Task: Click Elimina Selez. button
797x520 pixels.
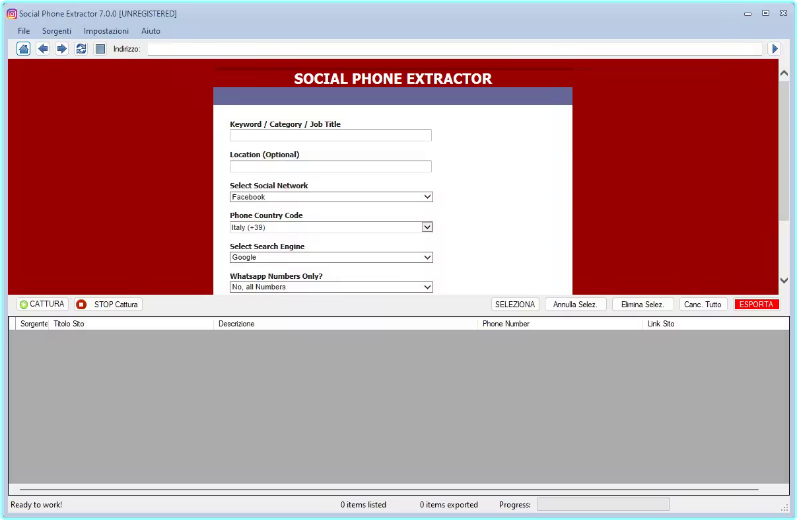Action: coord(642,304)
